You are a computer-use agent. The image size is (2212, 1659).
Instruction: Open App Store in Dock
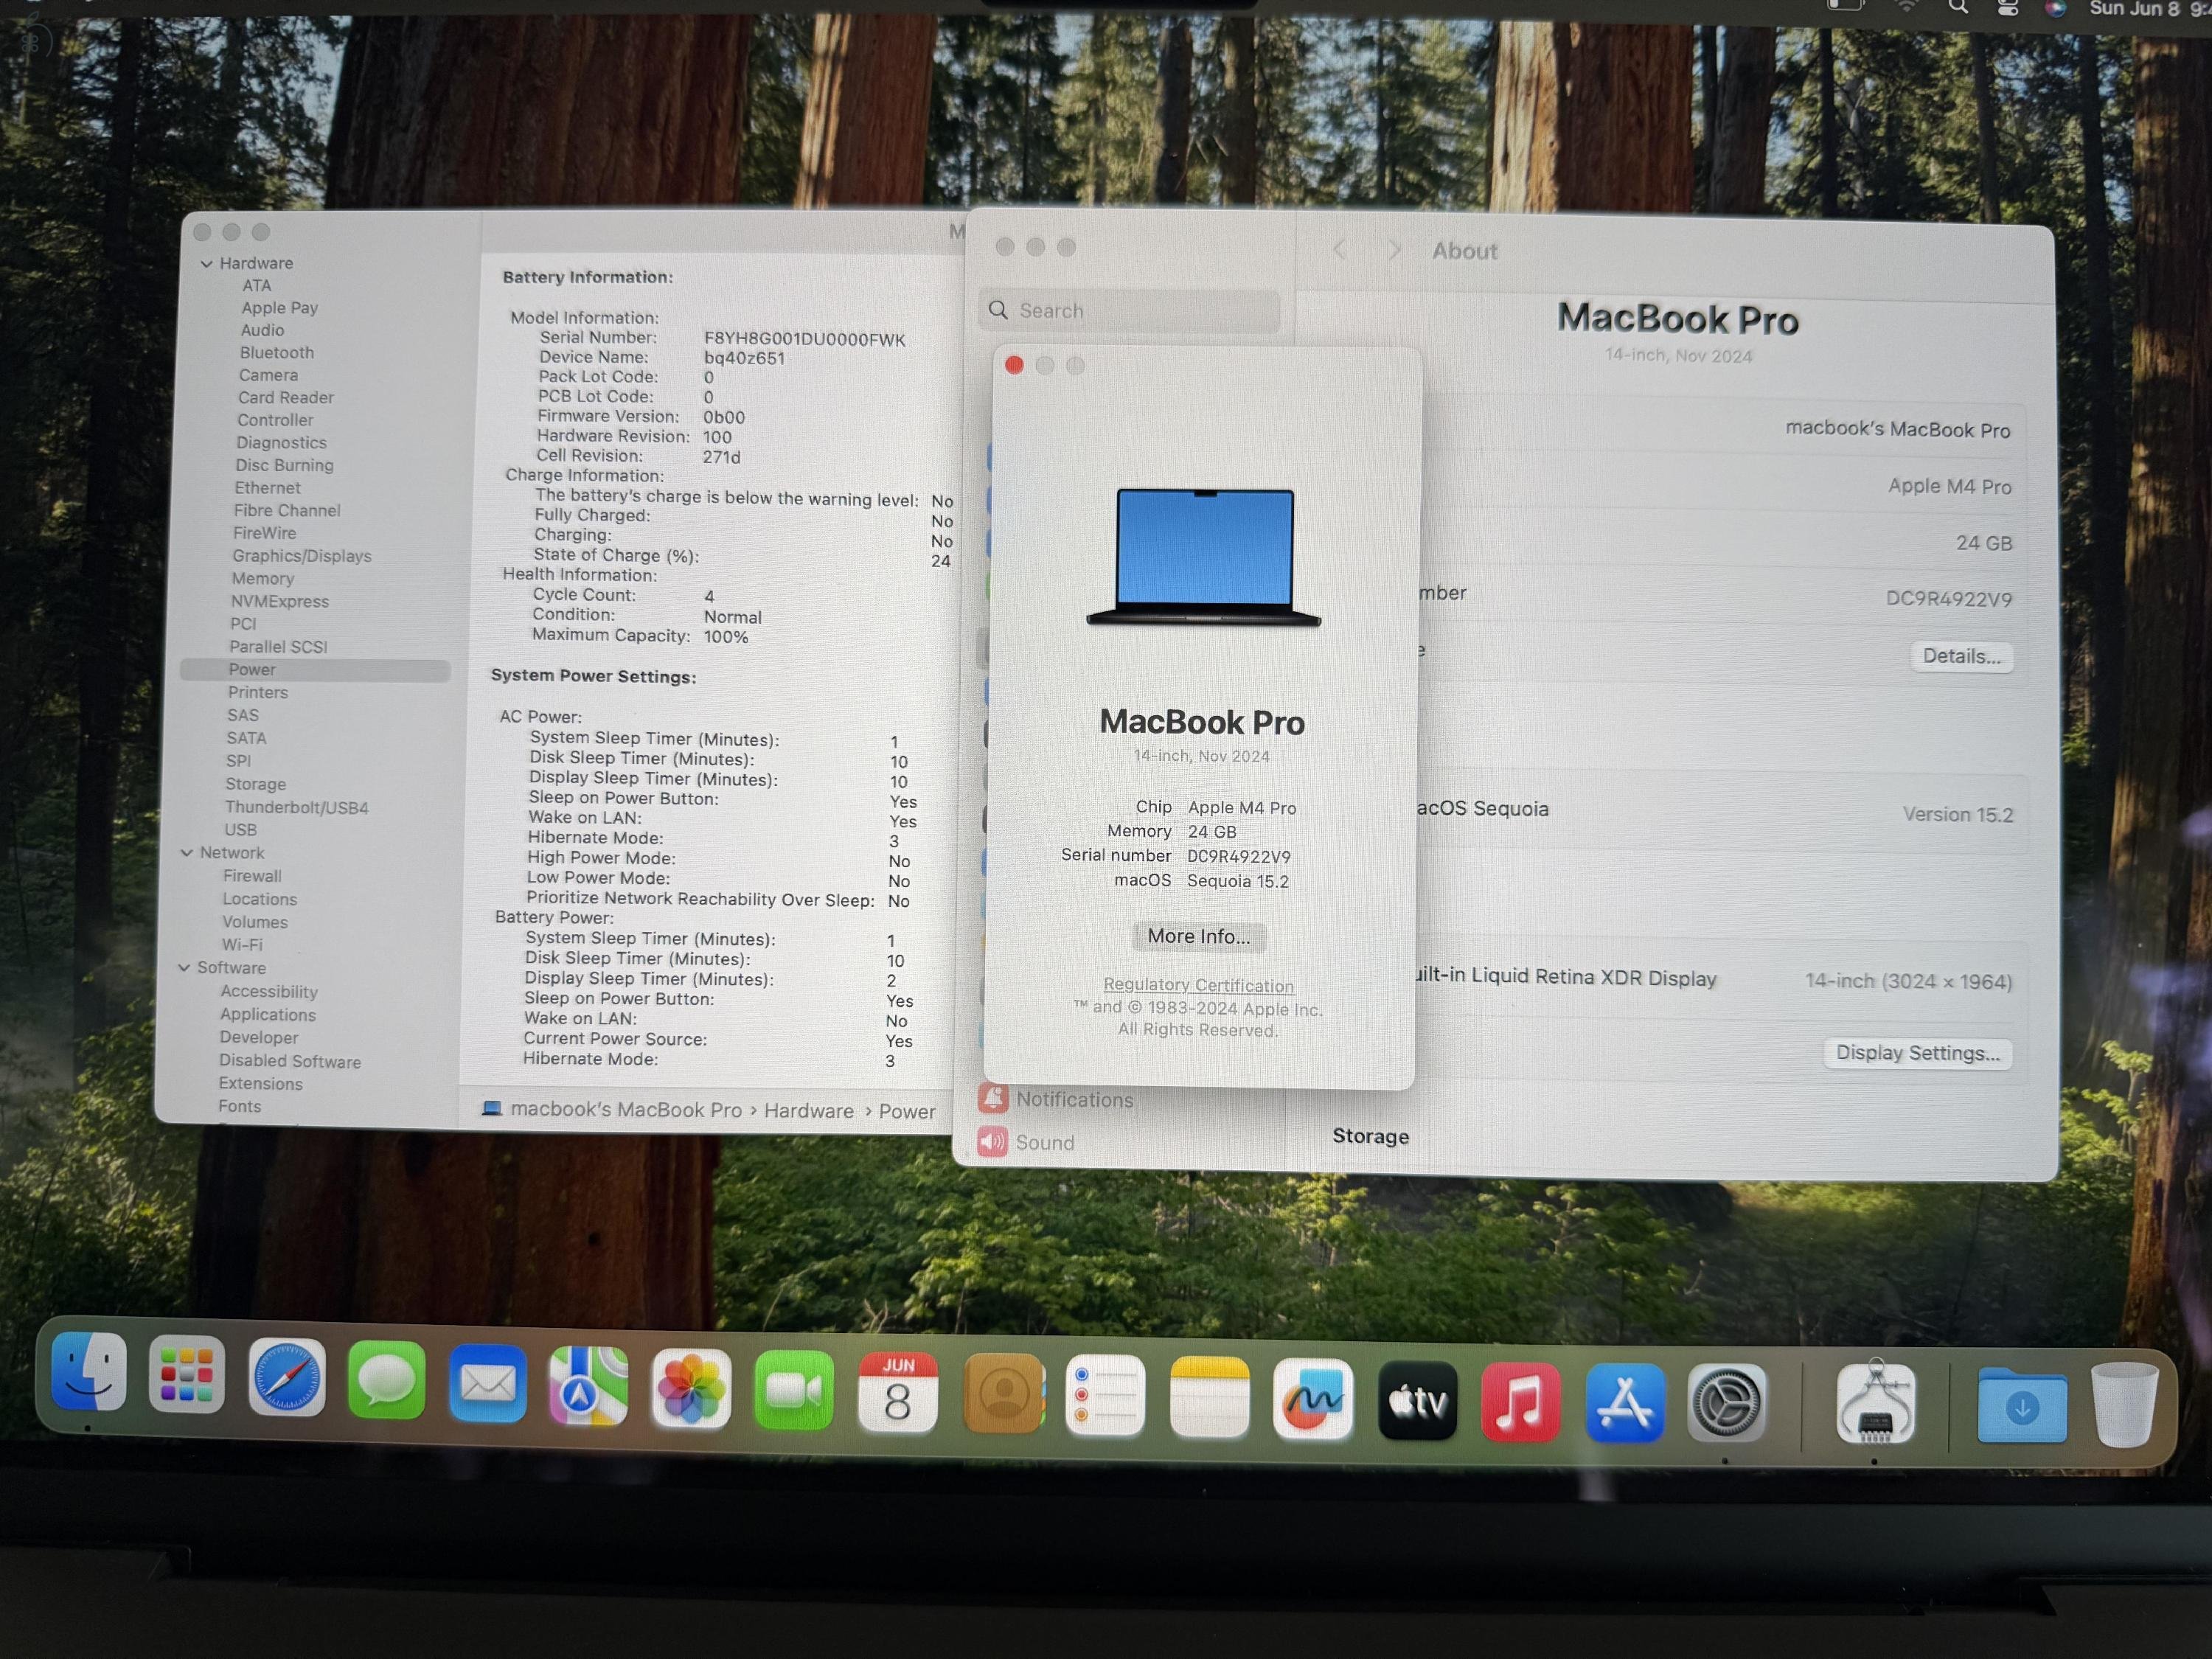pos(1624,1403)
